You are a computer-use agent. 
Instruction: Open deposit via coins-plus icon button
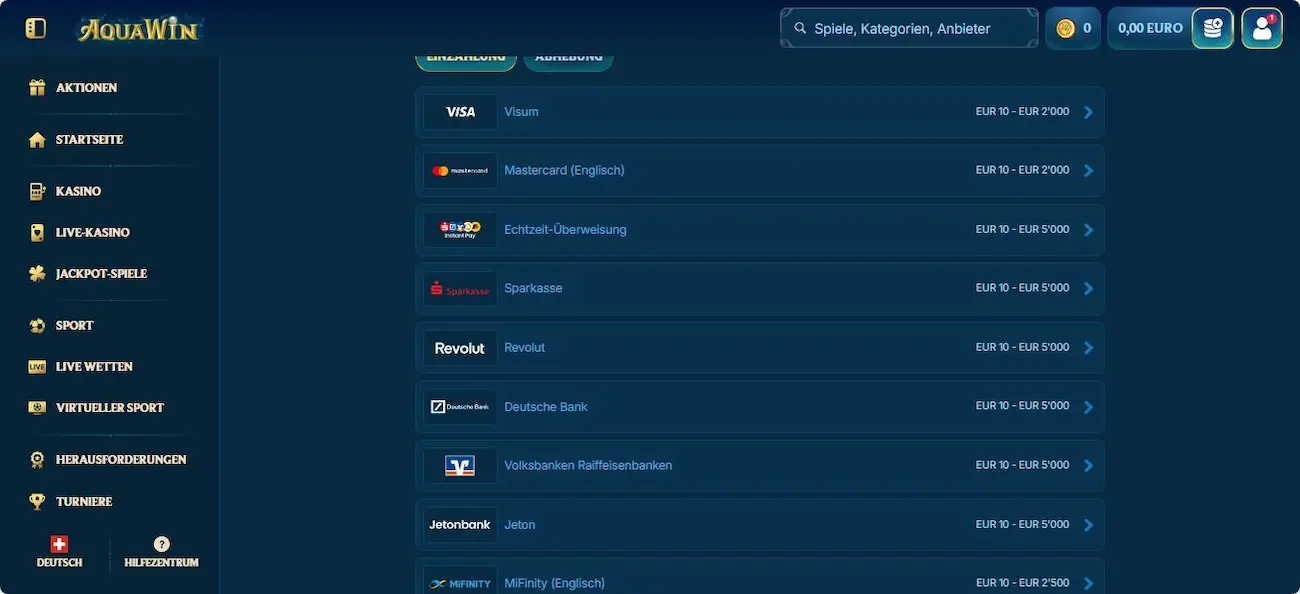1213,28
